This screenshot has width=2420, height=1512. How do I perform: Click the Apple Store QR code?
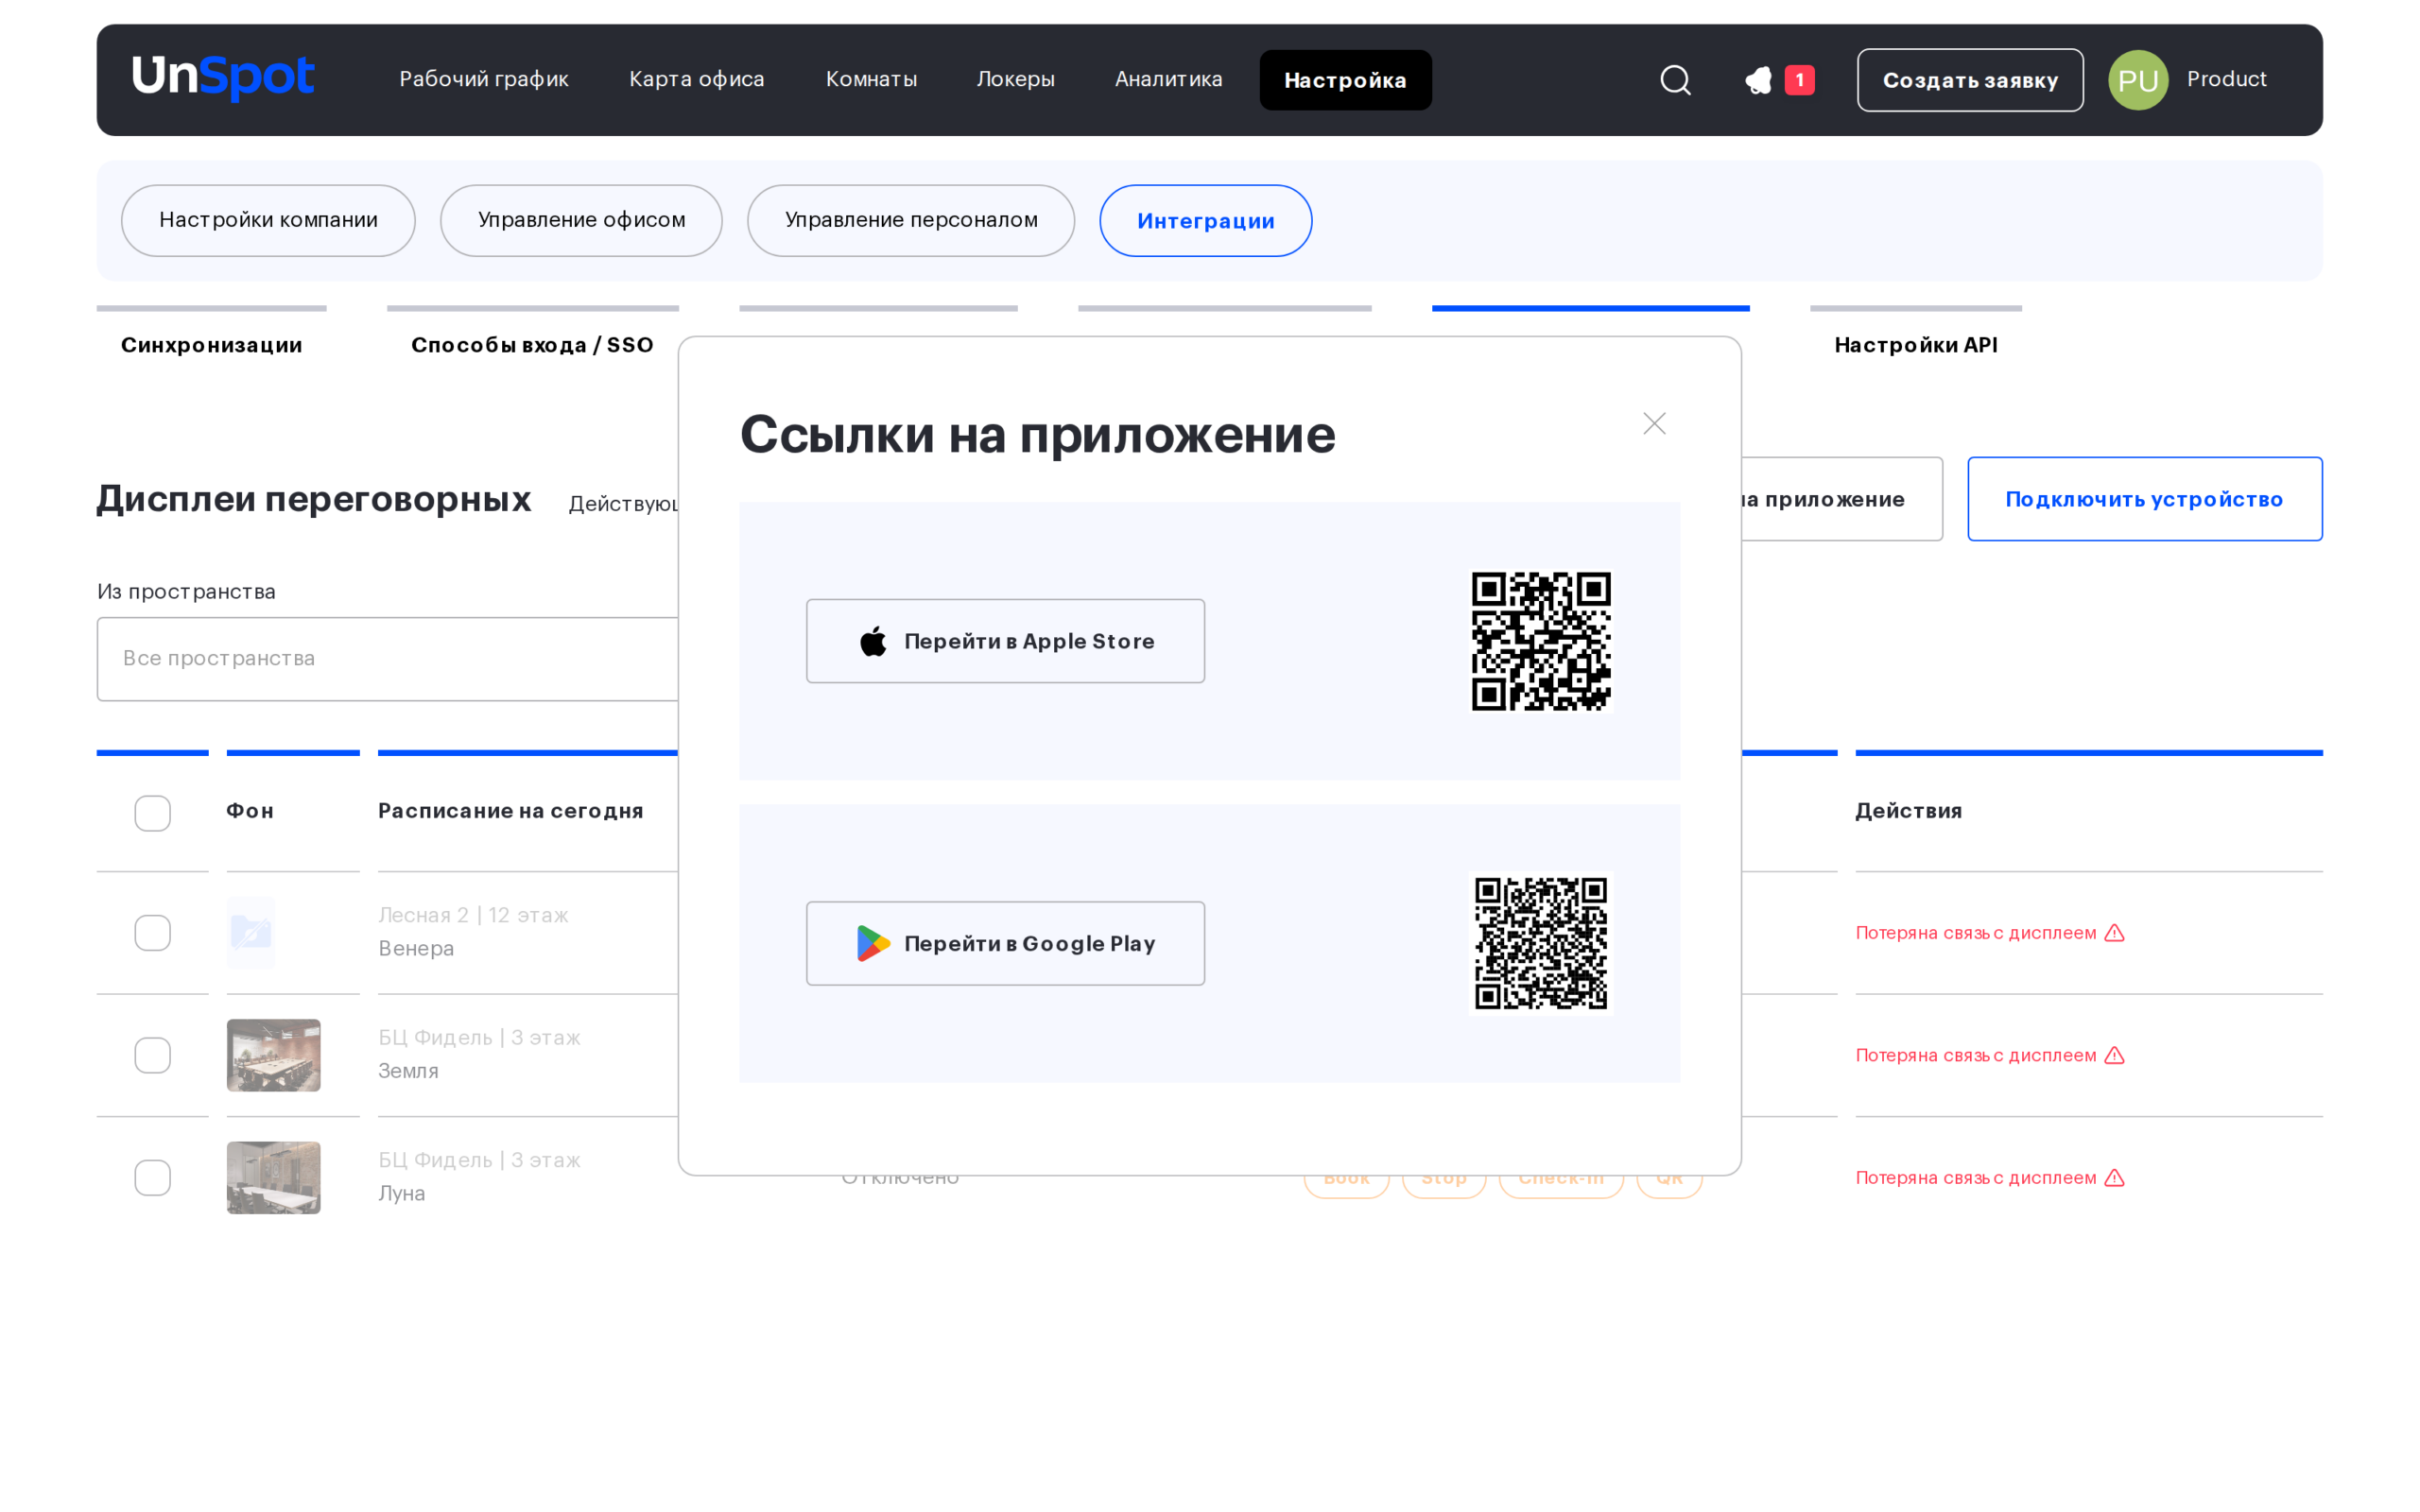pyautogui.click(x=1541, y=641)
